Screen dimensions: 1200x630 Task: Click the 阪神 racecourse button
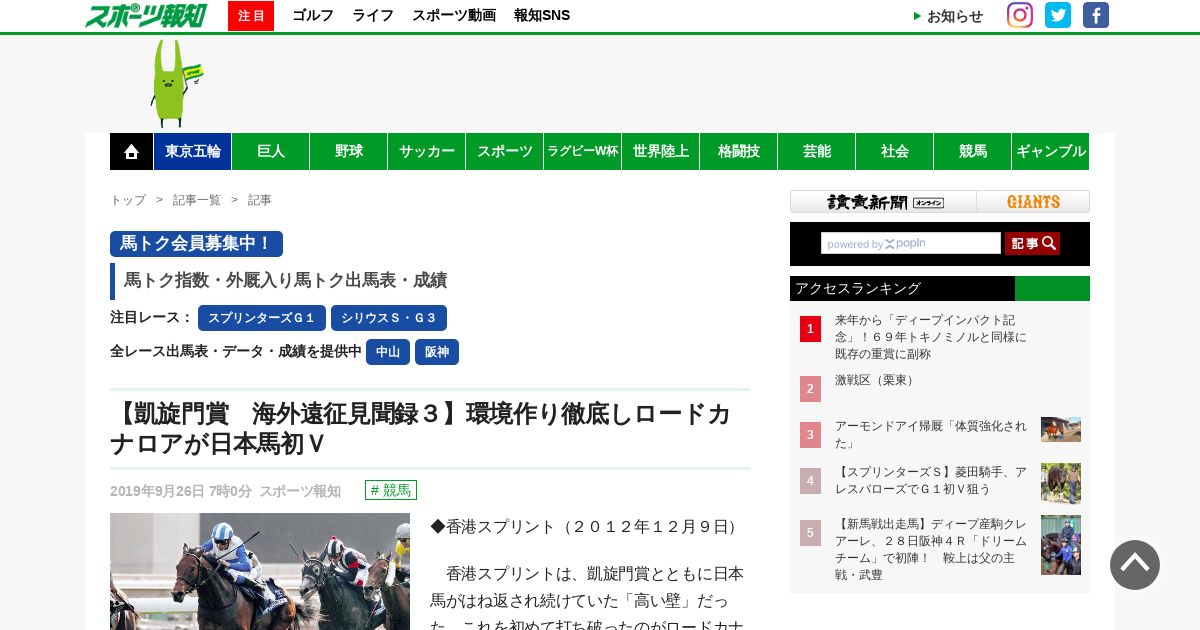coord(437,352)
